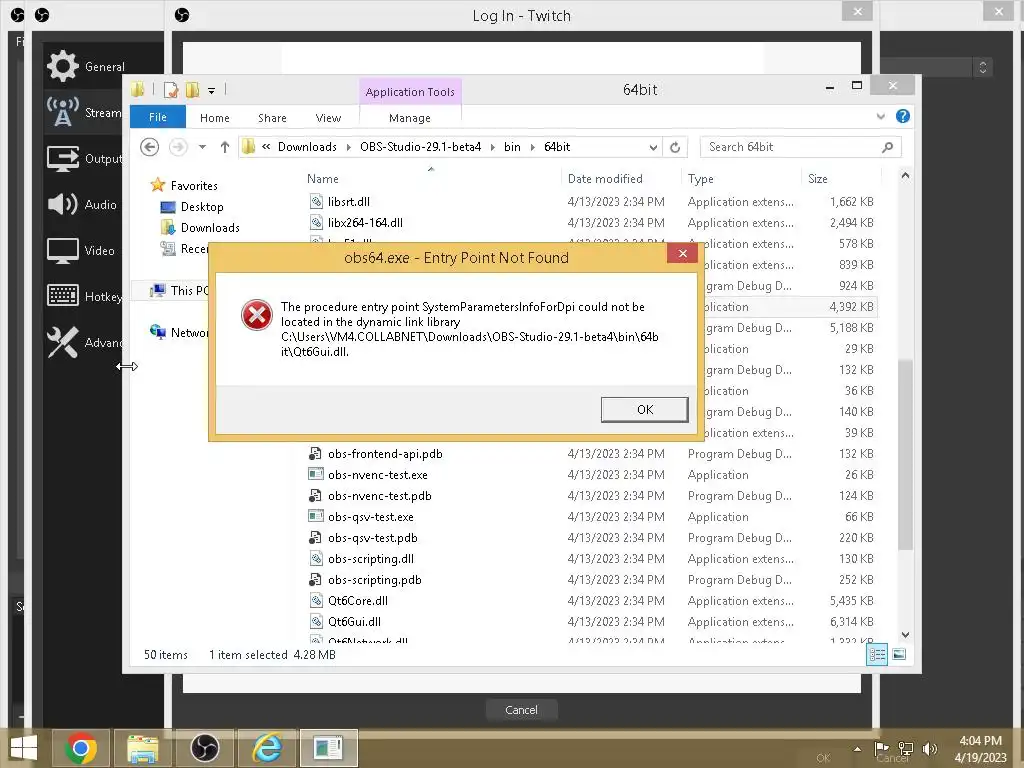This screenshot has width=1024, height=768.
Task: Open OBS Studio from the taskbar
Action: point(204,748)
